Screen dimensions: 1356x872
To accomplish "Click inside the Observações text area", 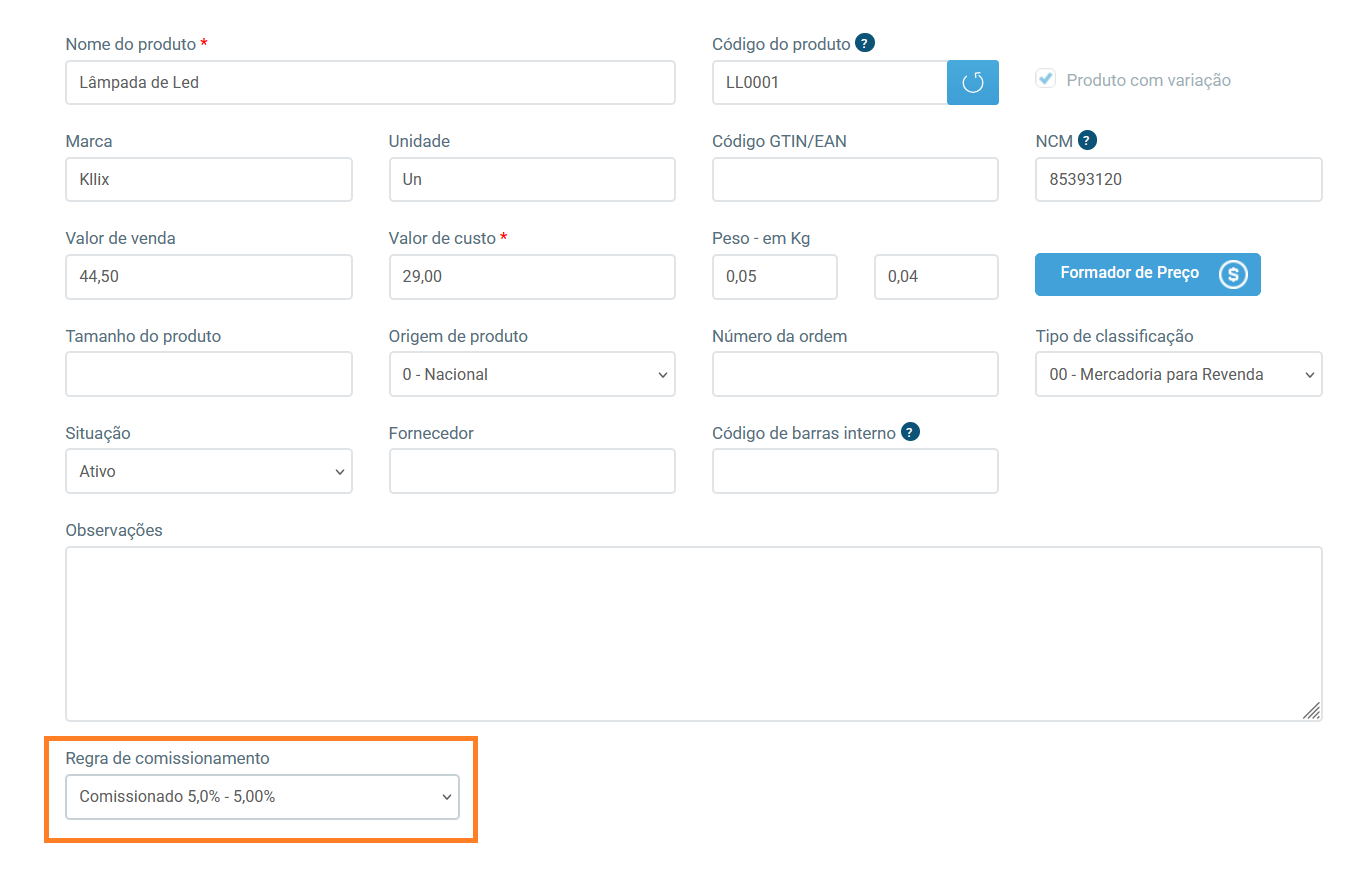I will tap(693, 633).
